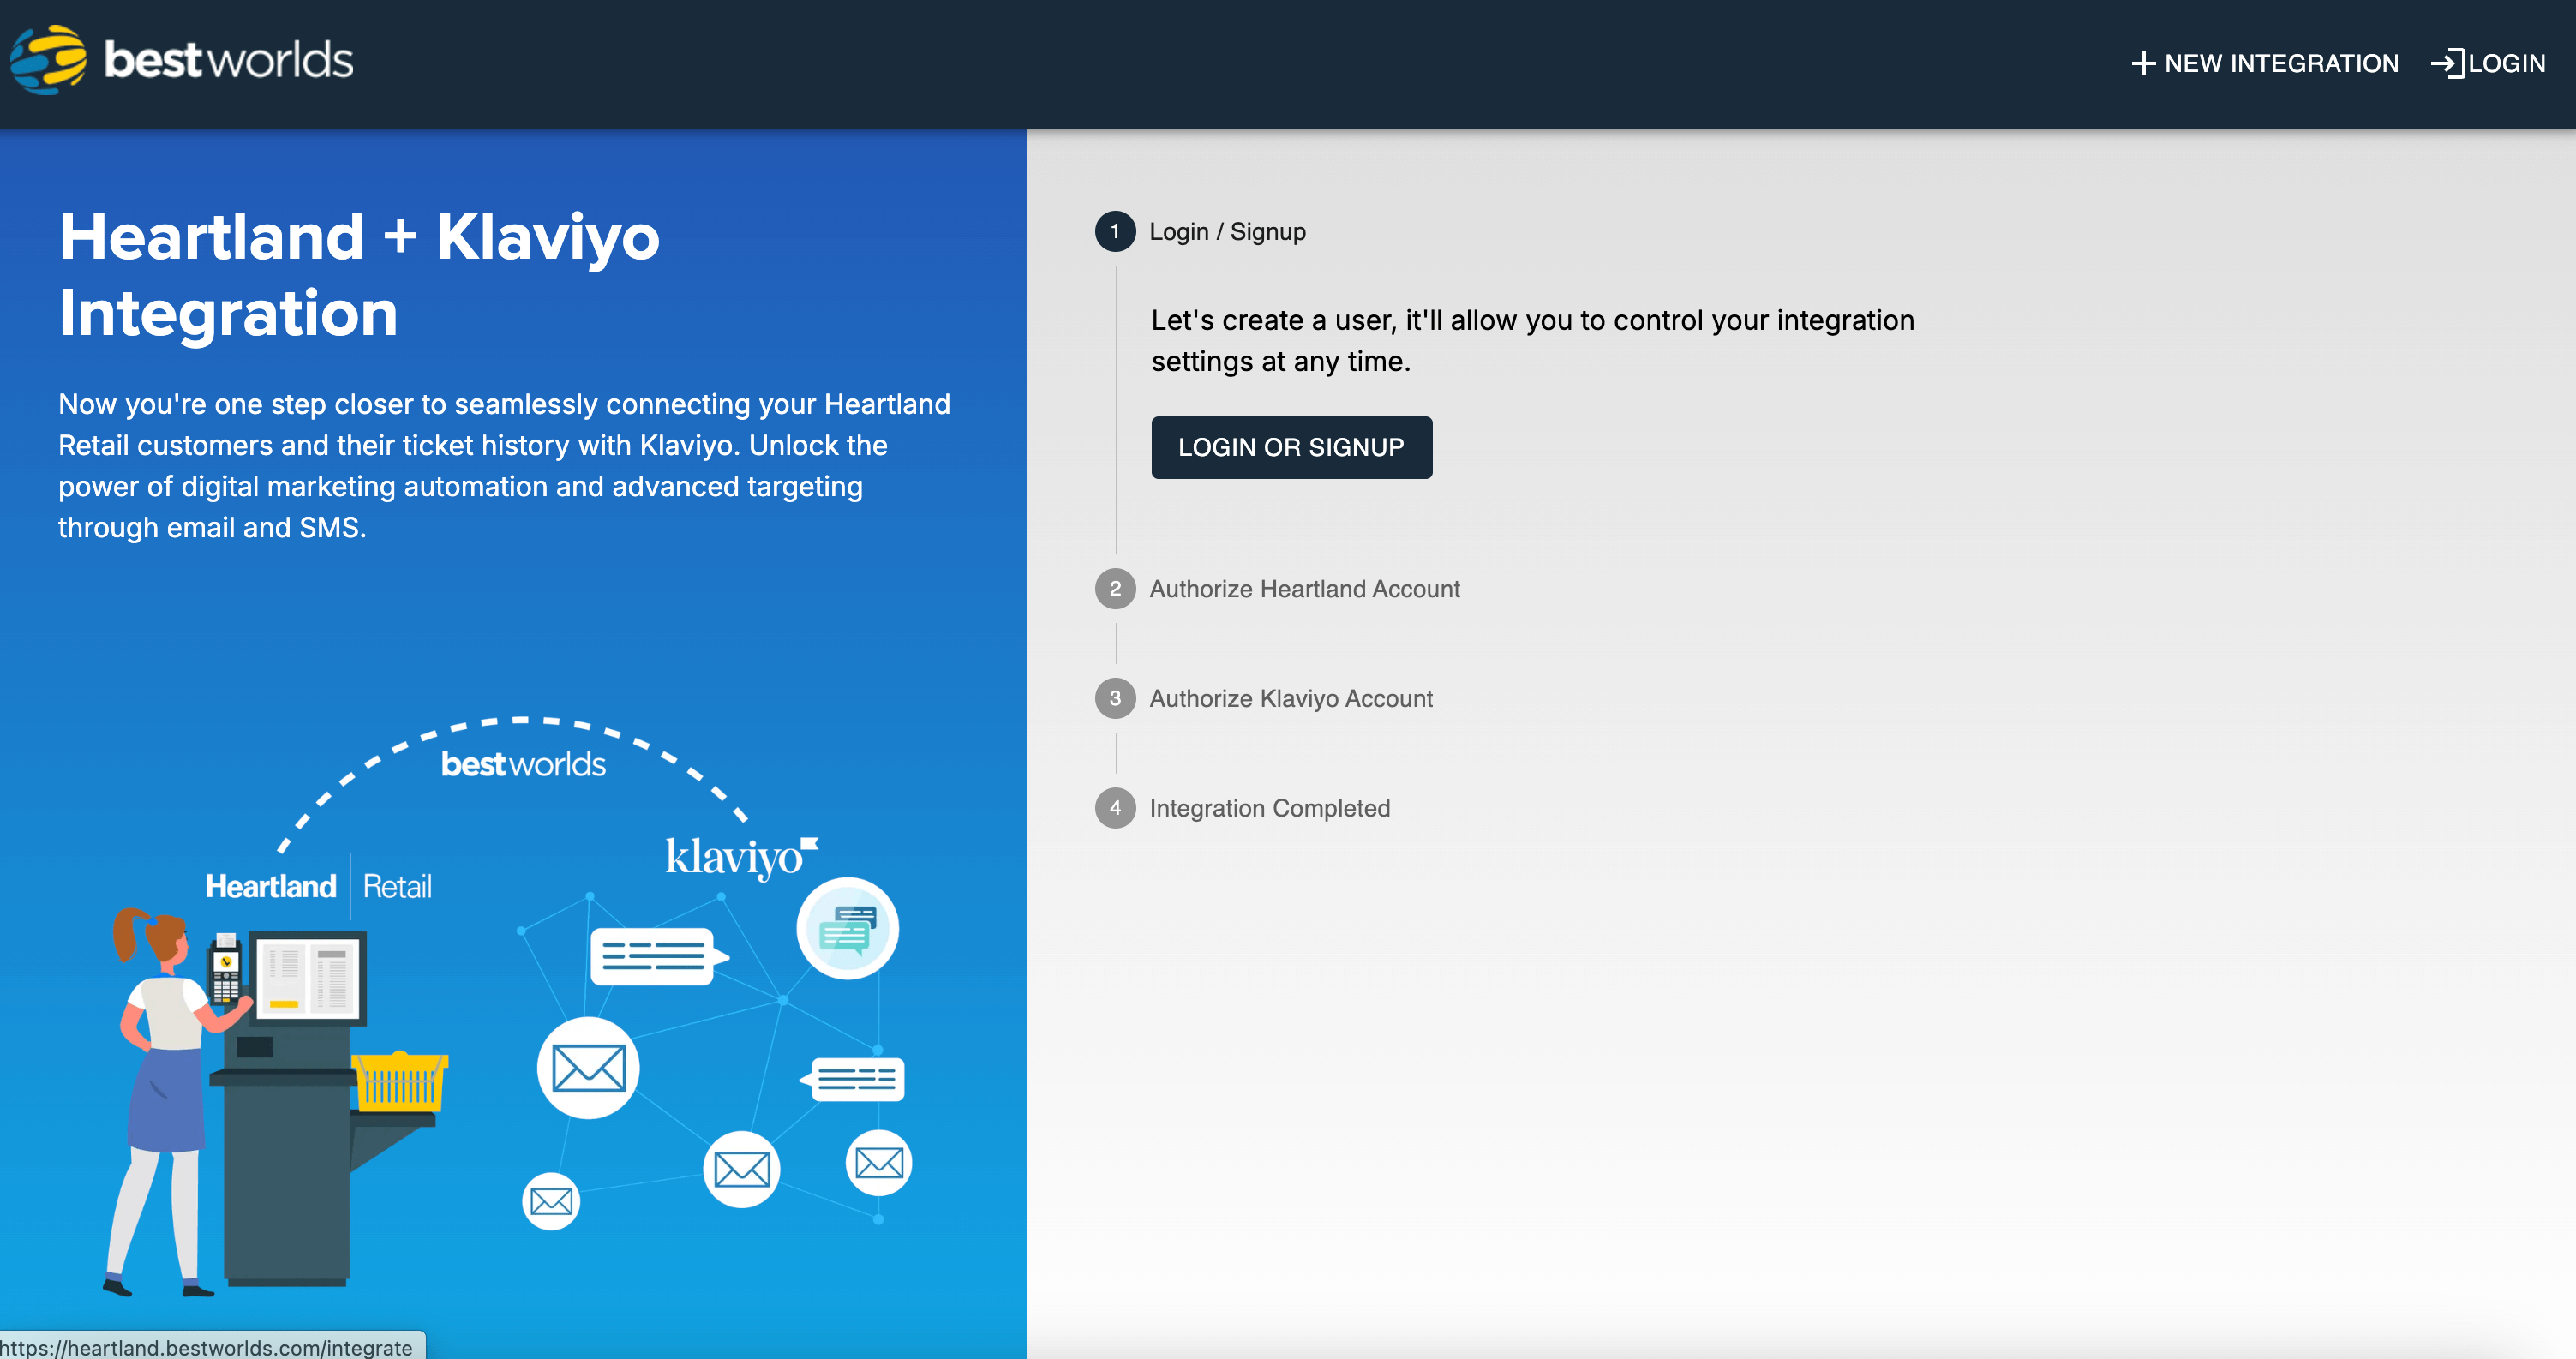Click the card payment terminal graphic

click(225, 968)
